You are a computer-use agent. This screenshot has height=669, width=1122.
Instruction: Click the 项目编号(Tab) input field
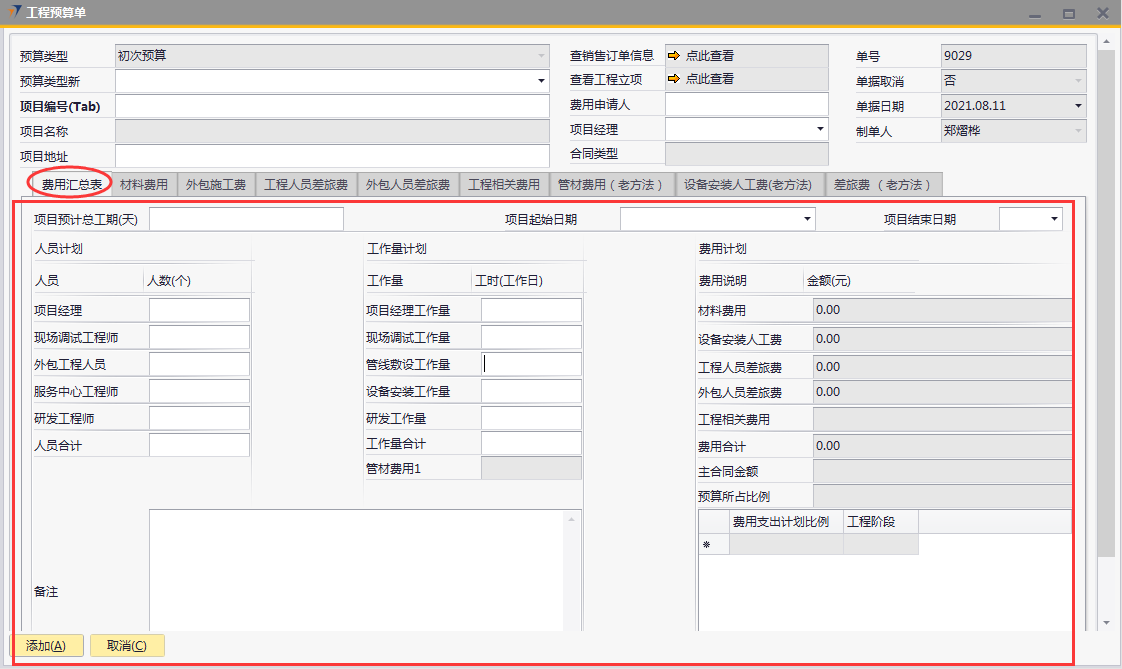tap(332, 106)
